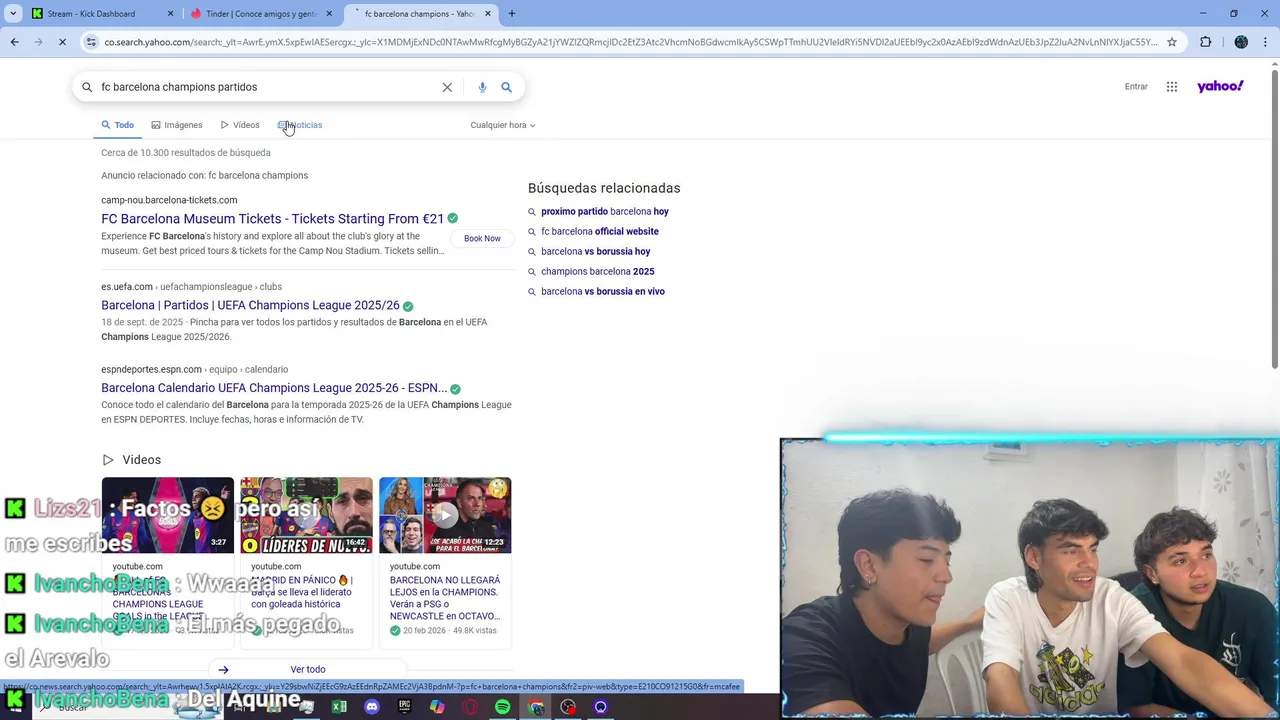Open Spotify from the taskbar
The image size is (1280, 720).
(502, 707)
